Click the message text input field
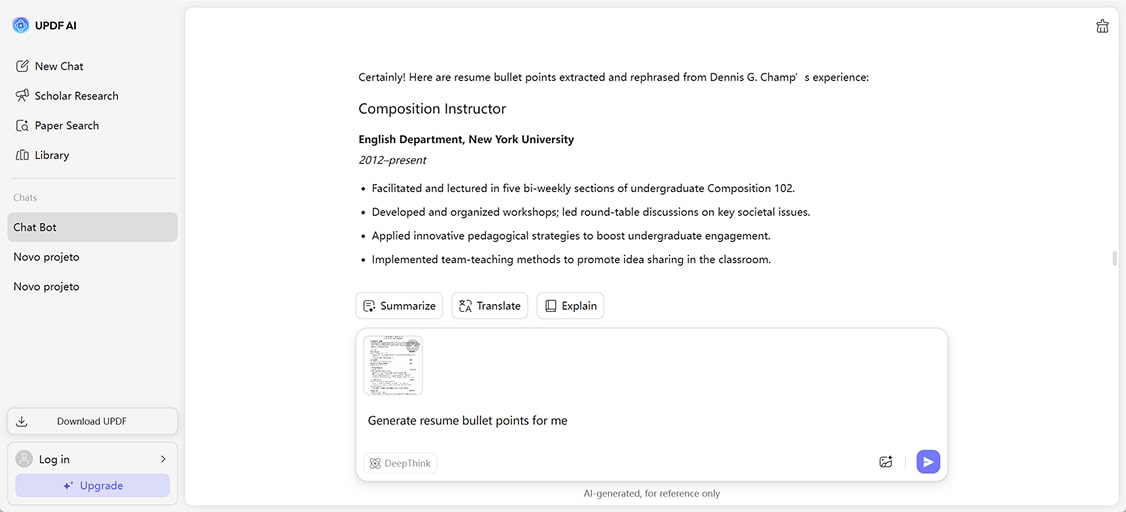 pyautogui.click(x=650, y=421)
